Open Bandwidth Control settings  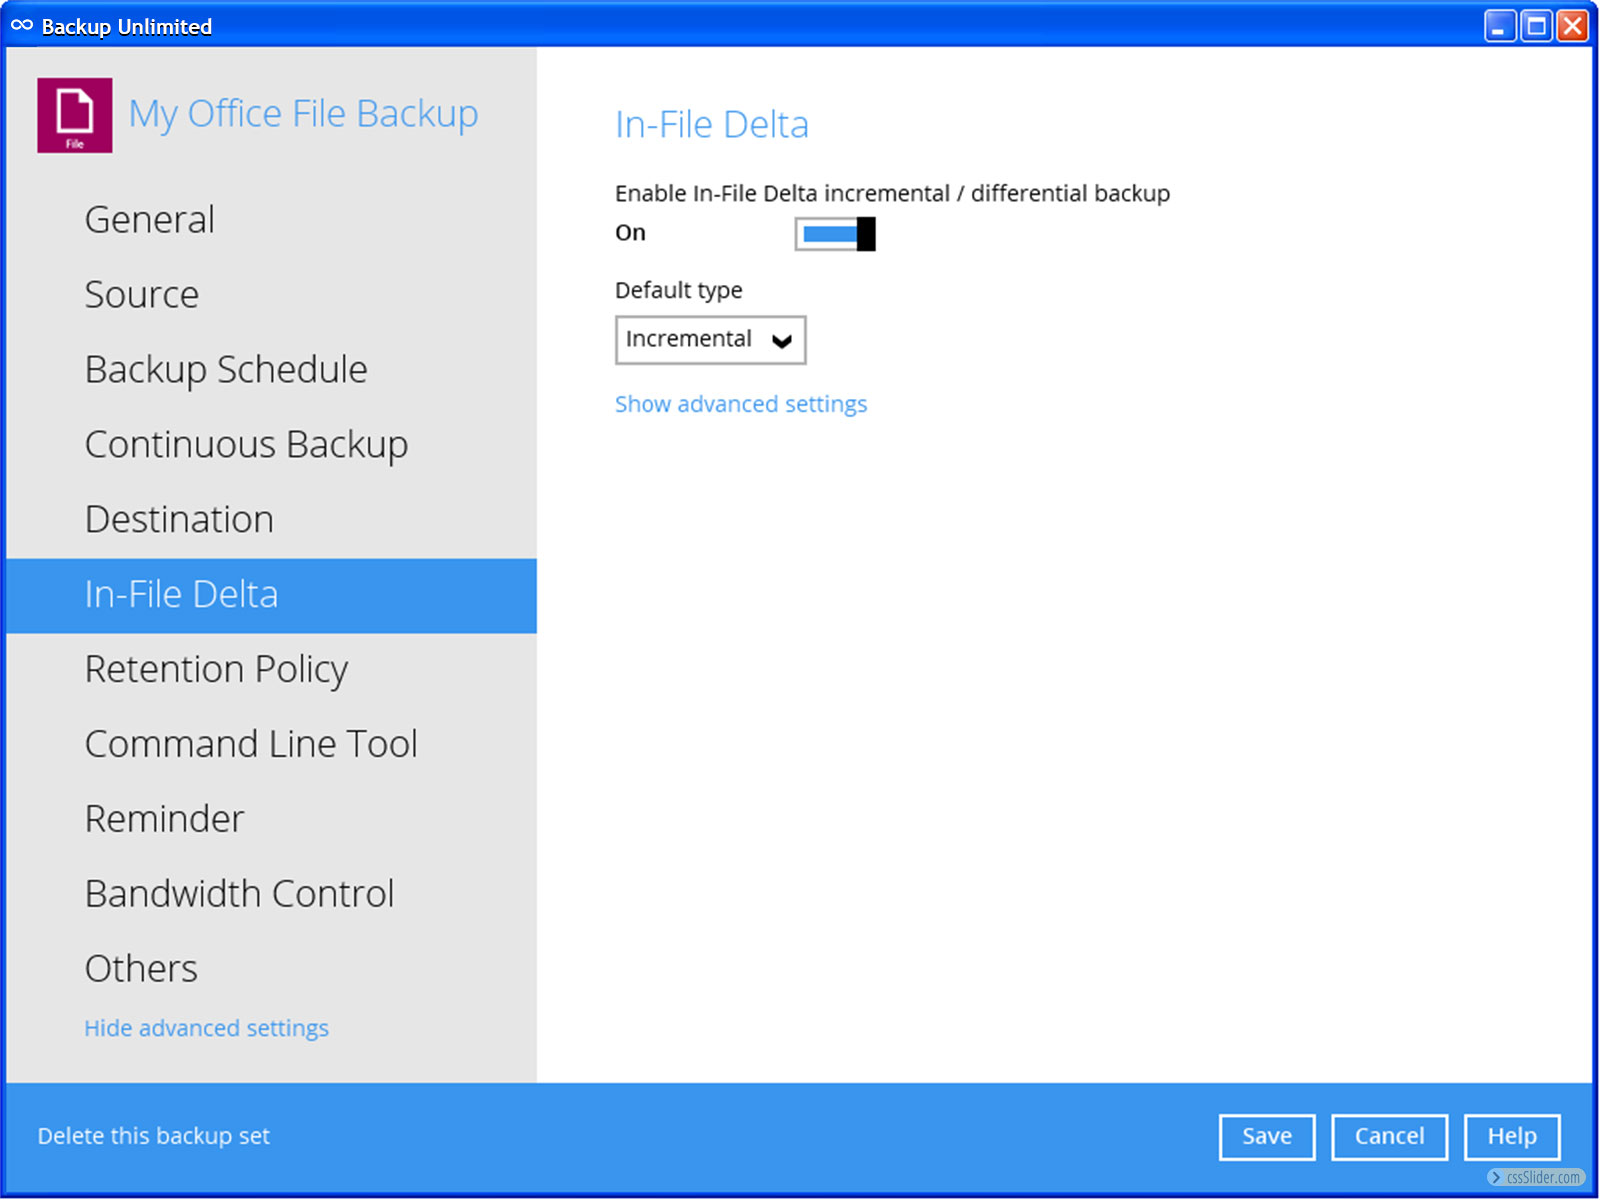click(x=239, y=894)
